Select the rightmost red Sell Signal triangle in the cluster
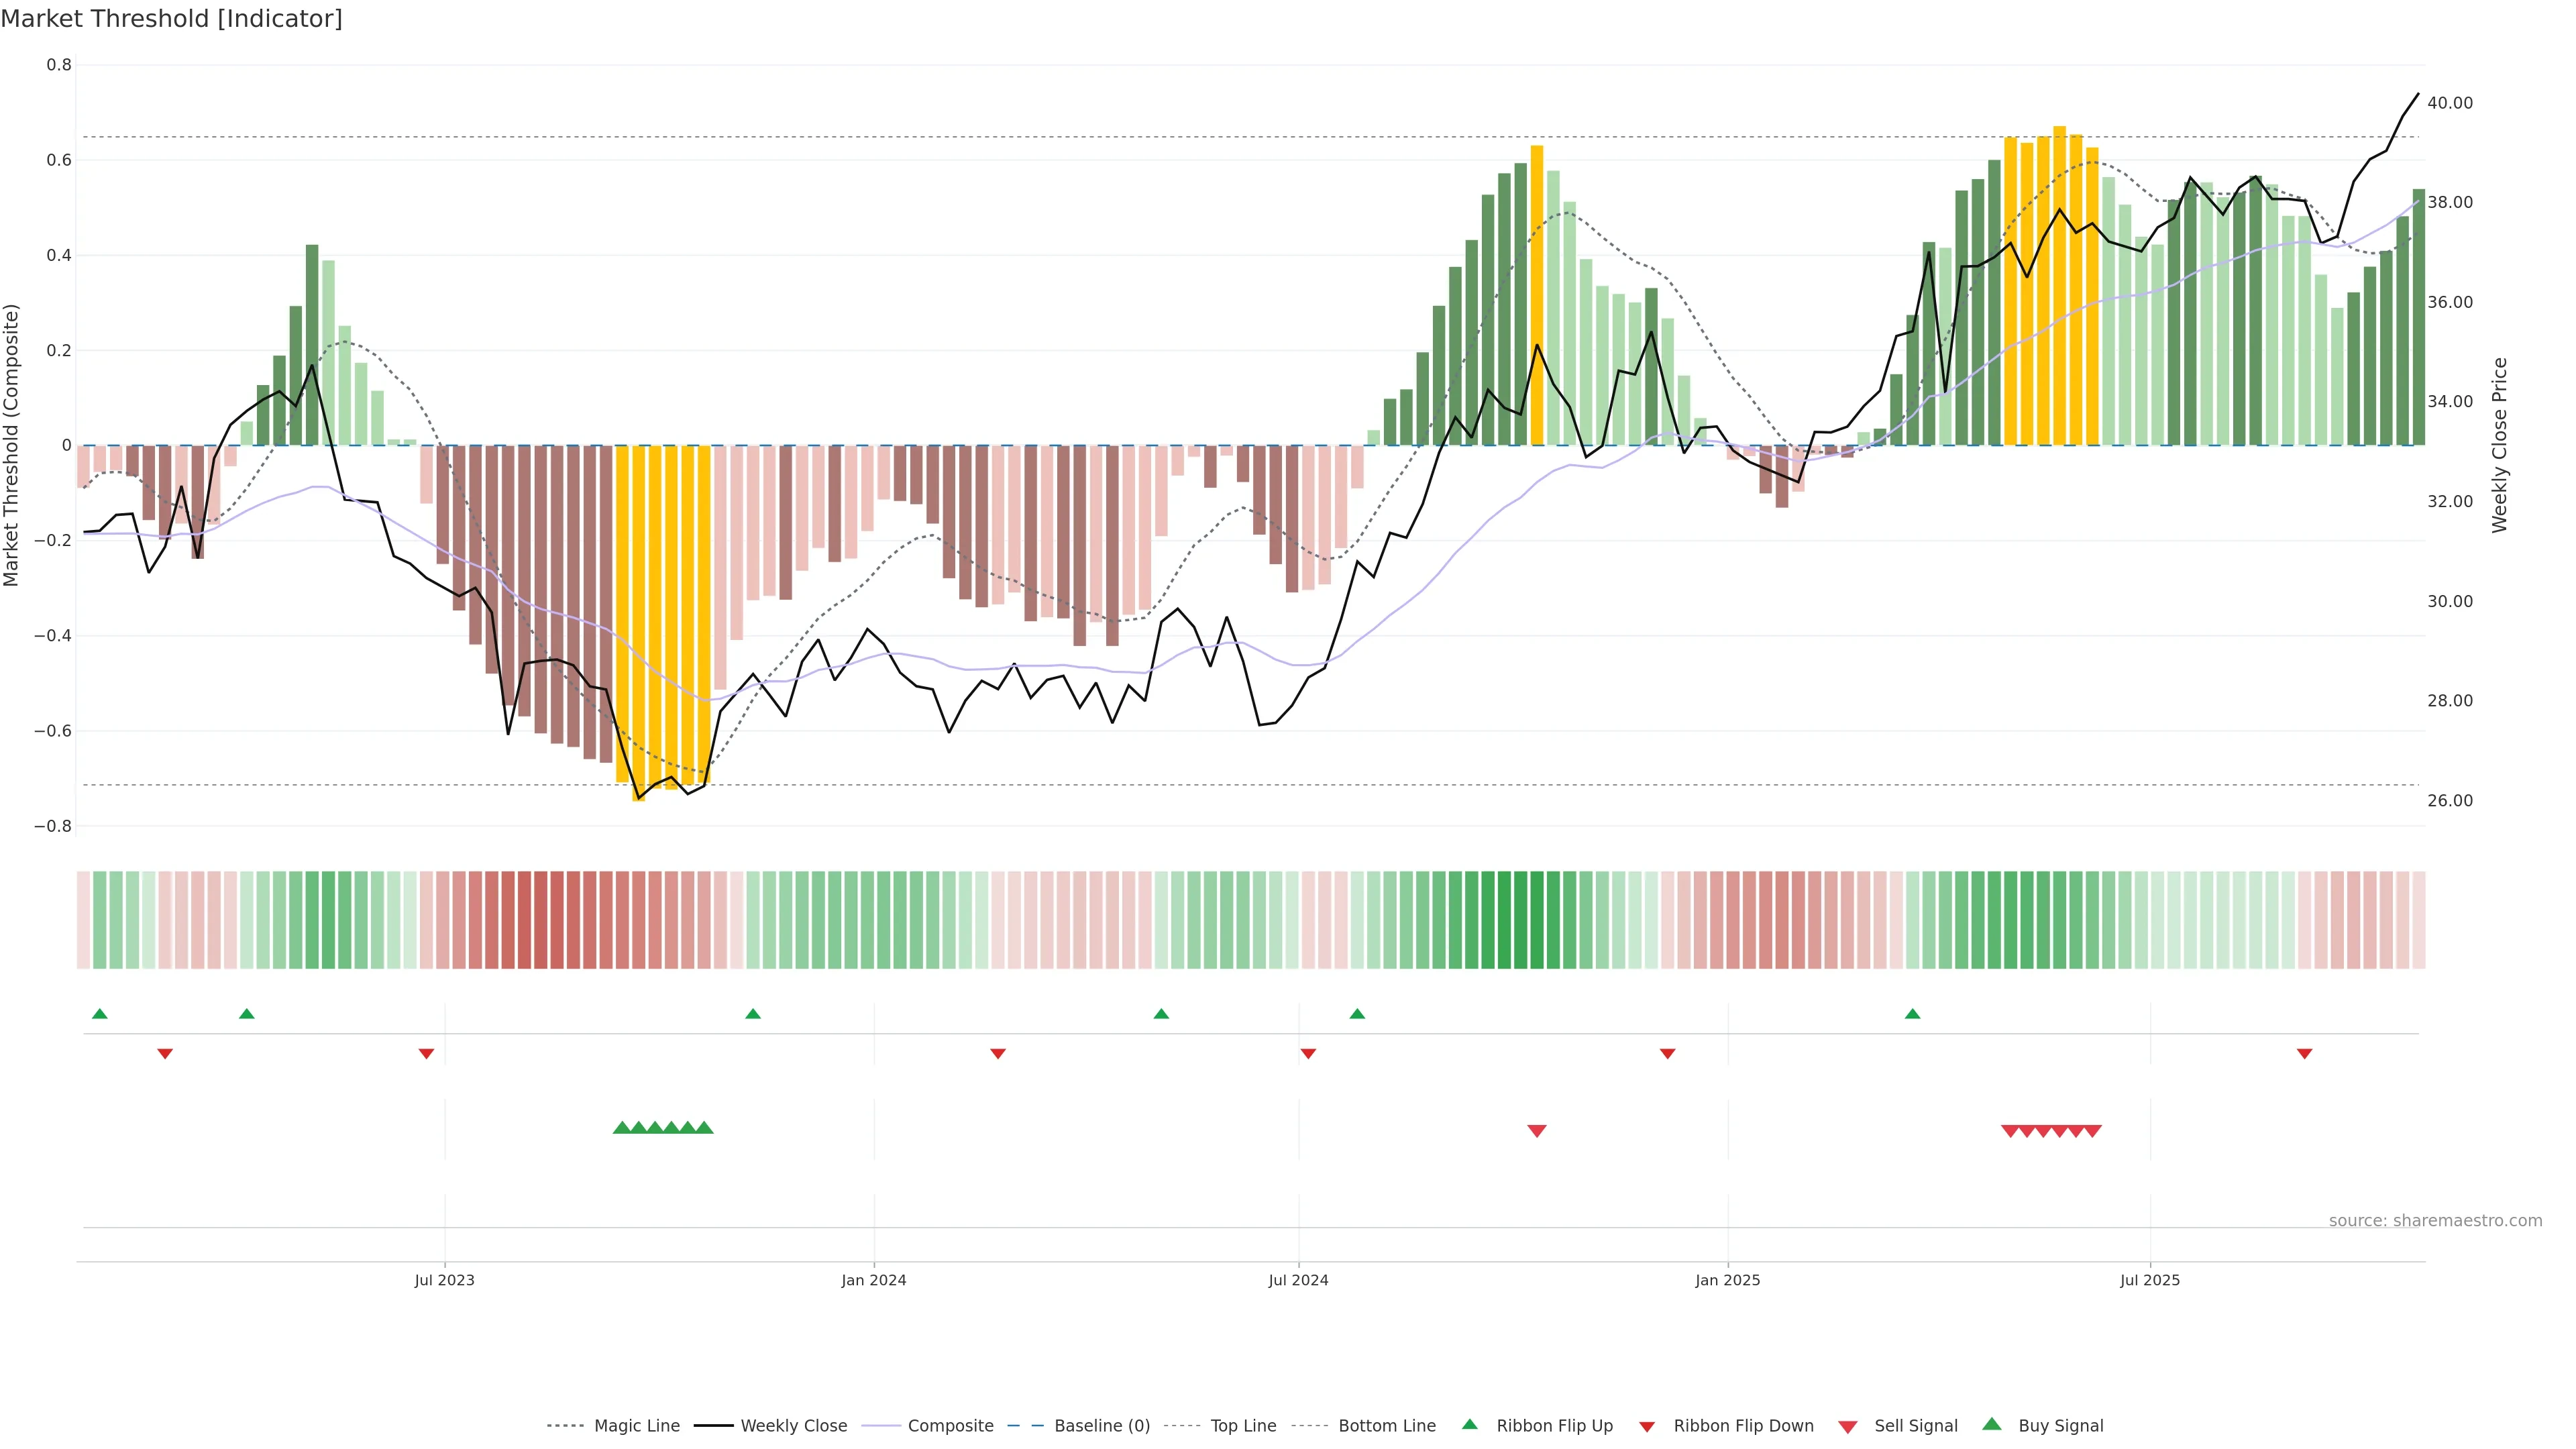Viewport: 2576px width, 1449px height. click(2092, 1131)
